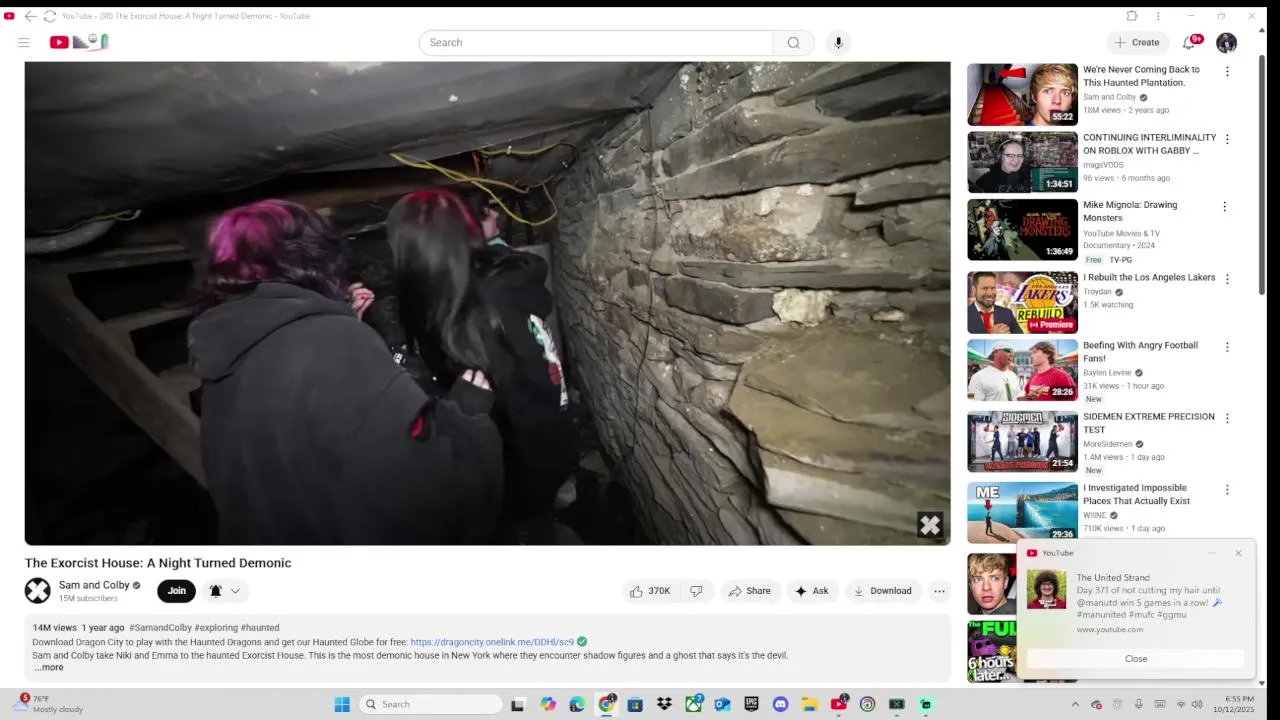The image size is (1280, 720).
Task: Click the Windows taskbar search box
Action: pos(430,704)
